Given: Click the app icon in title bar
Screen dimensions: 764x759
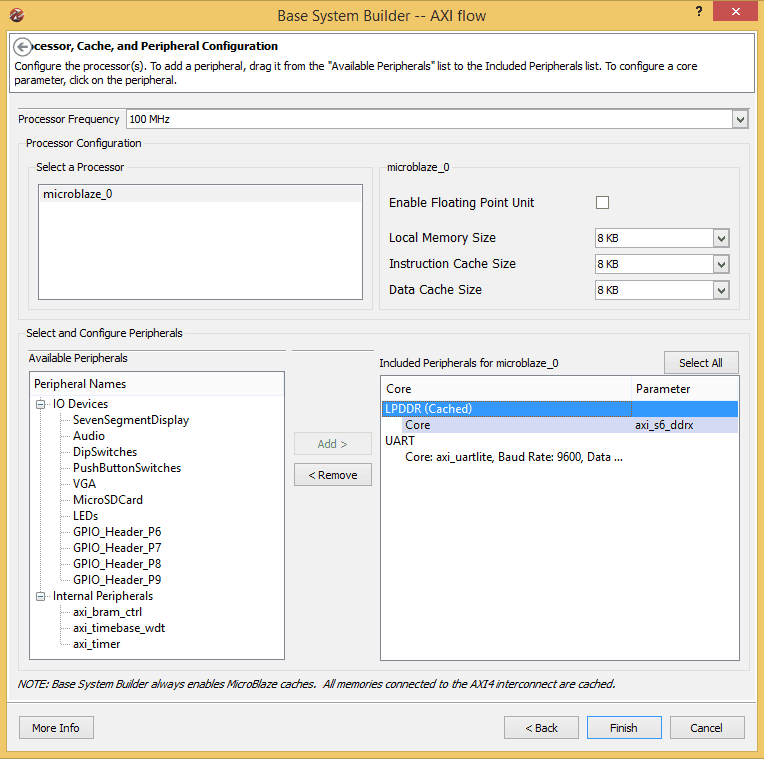Looking at the screenshot, I should click(x=17, y=15).
